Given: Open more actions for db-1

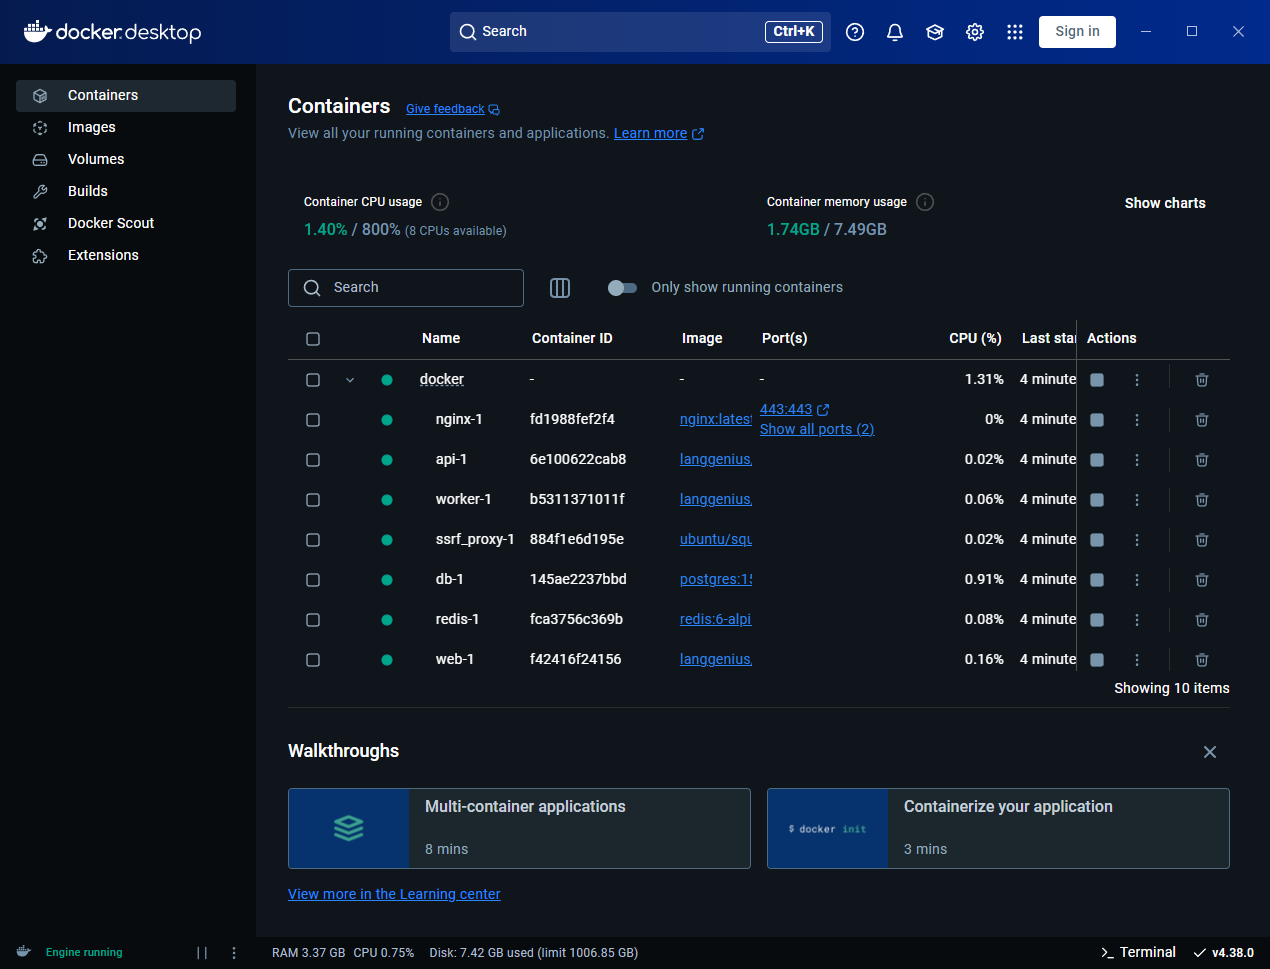Looking at the screenshot, I should (1137, 580).
